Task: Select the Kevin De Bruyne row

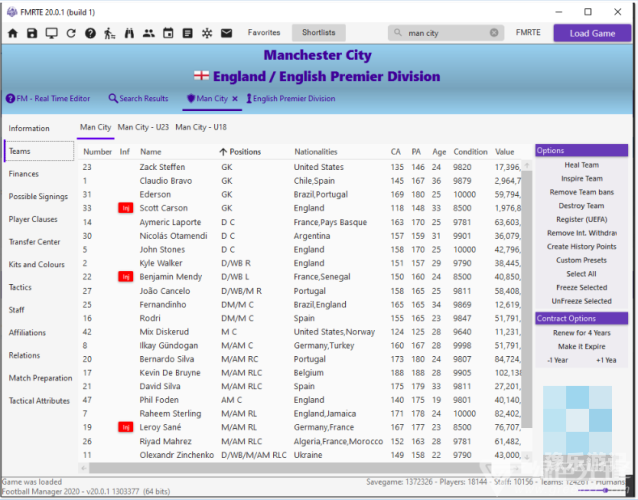Action: 299,373
